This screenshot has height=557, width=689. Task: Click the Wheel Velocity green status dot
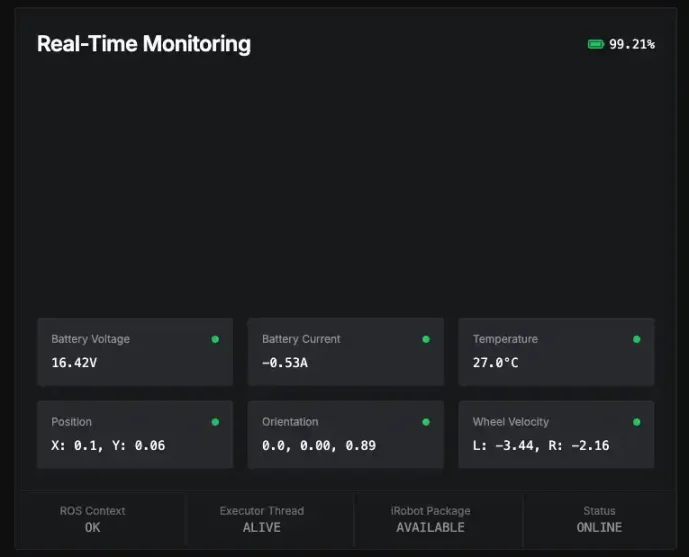(637, 422)
